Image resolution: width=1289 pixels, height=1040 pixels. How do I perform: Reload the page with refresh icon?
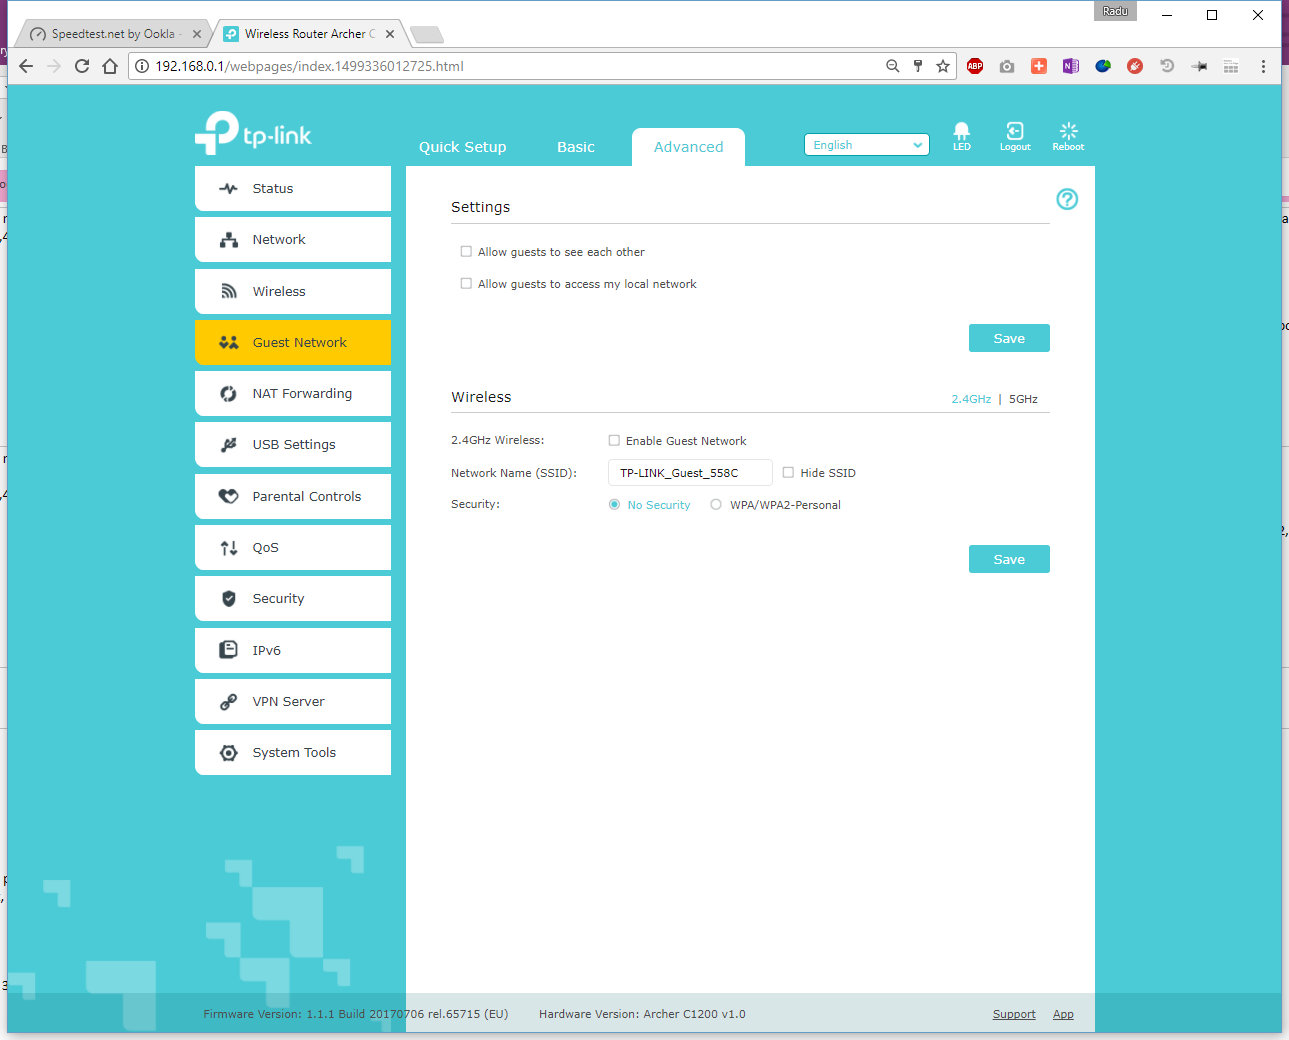point(82,66)
